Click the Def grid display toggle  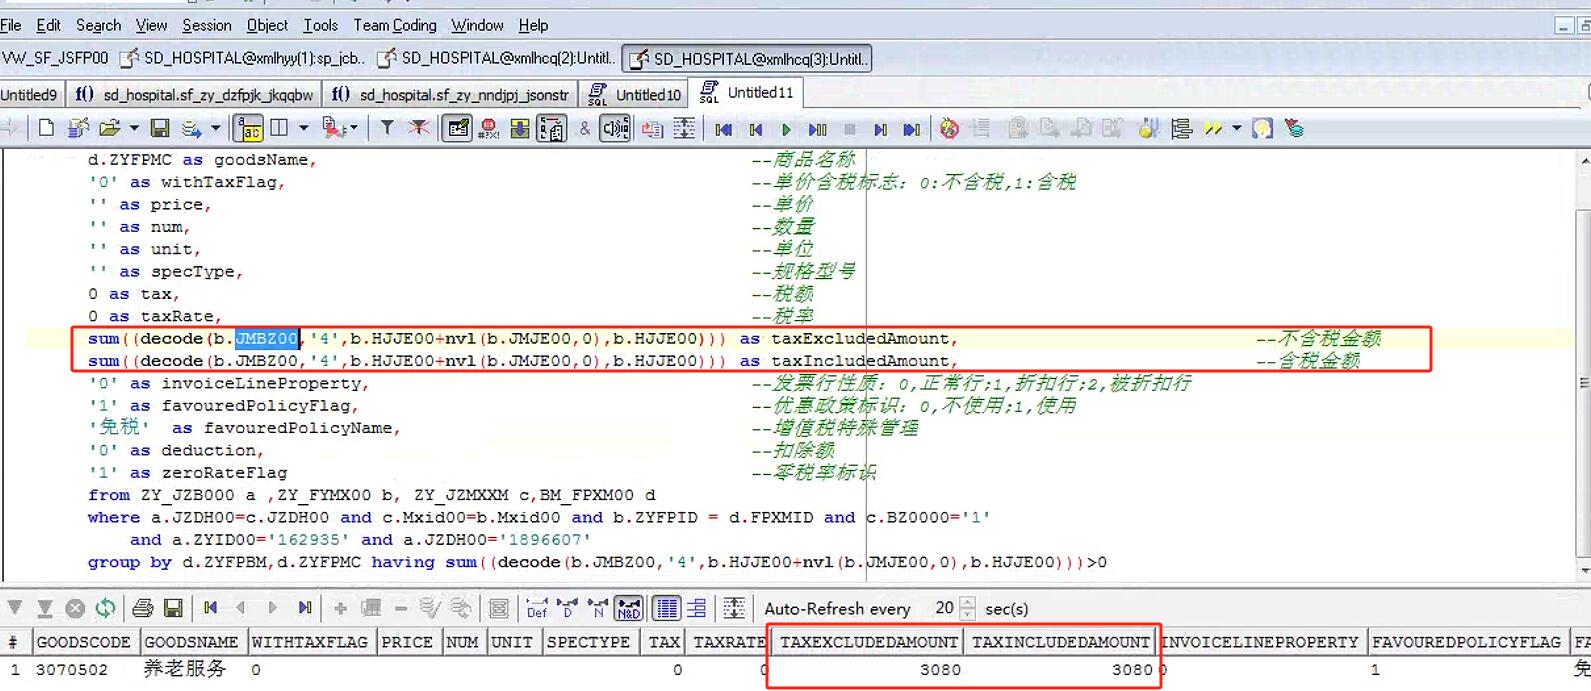537,608
